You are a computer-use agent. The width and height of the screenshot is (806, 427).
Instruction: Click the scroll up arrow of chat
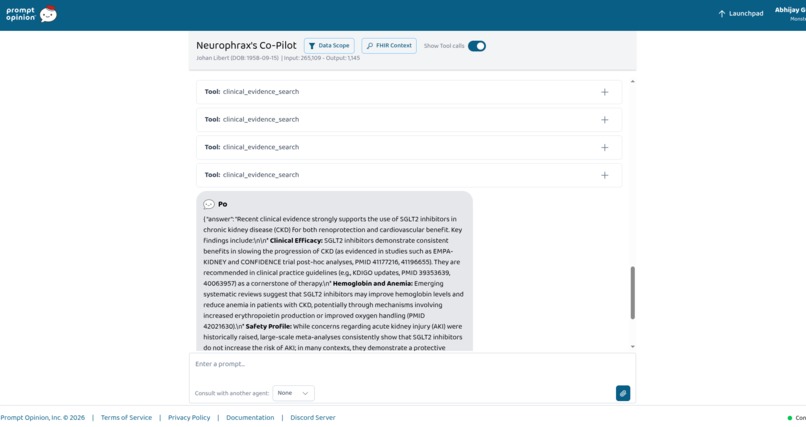(632, 82)
